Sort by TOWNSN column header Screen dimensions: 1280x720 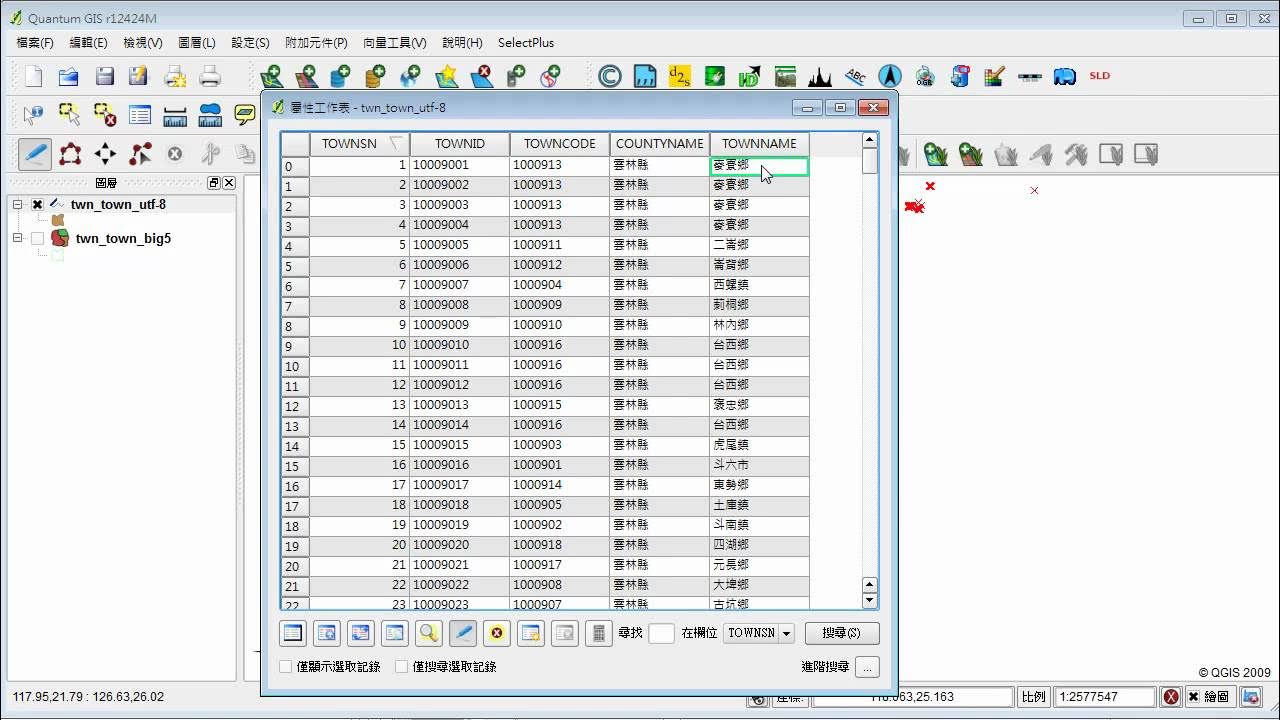[359, 144]
